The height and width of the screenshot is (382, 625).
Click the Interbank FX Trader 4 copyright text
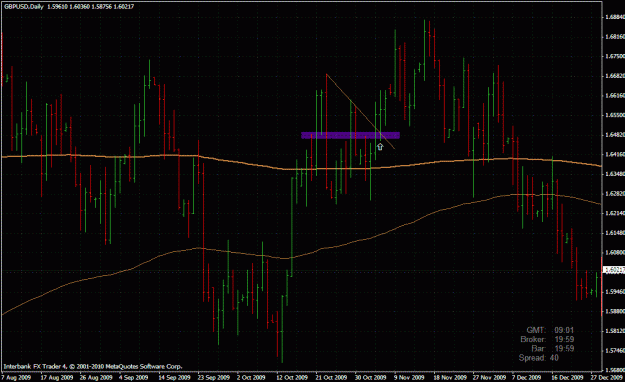point(93,366)
